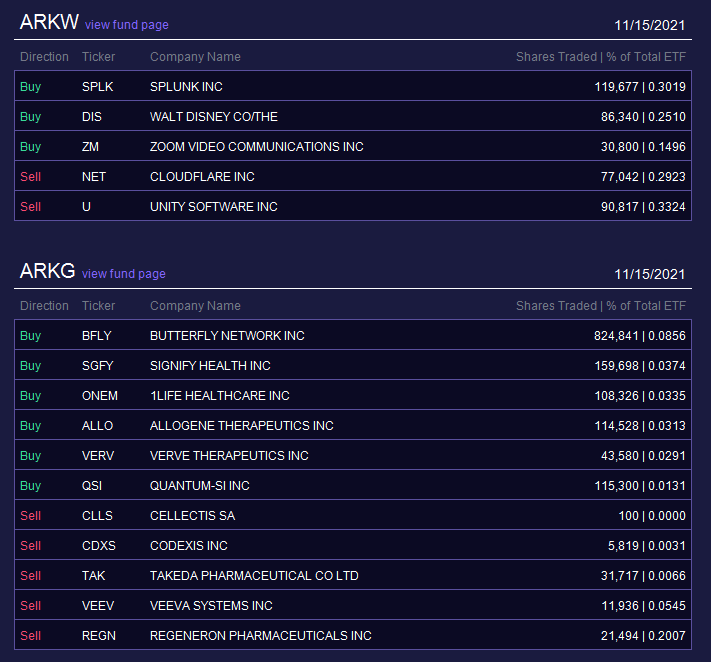Click shares value 11,936 | 0.0545

pos(643,605)
